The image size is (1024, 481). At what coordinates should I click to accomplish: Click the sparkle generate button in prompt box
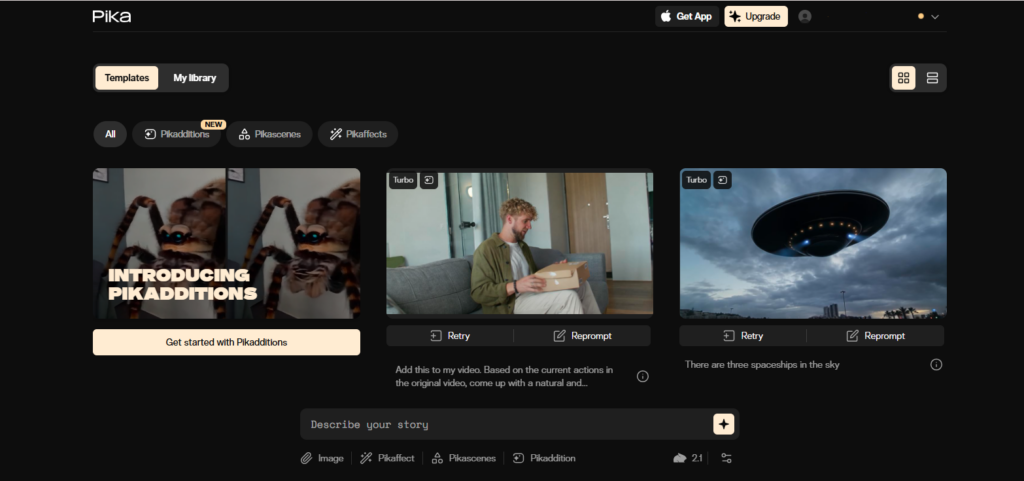point(723,424)
